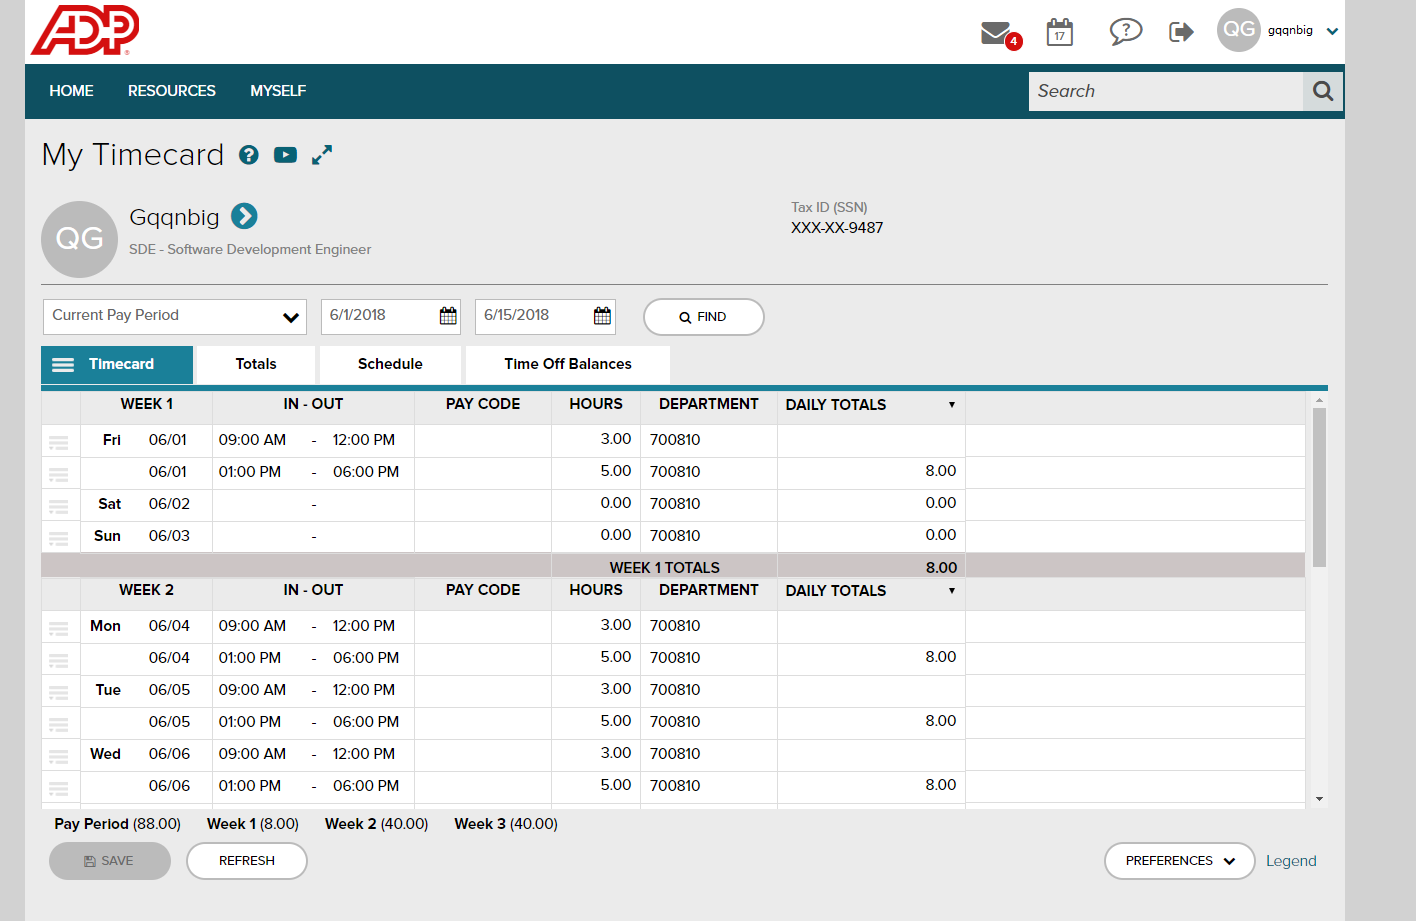Open the MYSELF menu
1416x921 pixels.
tap(278, 91)
